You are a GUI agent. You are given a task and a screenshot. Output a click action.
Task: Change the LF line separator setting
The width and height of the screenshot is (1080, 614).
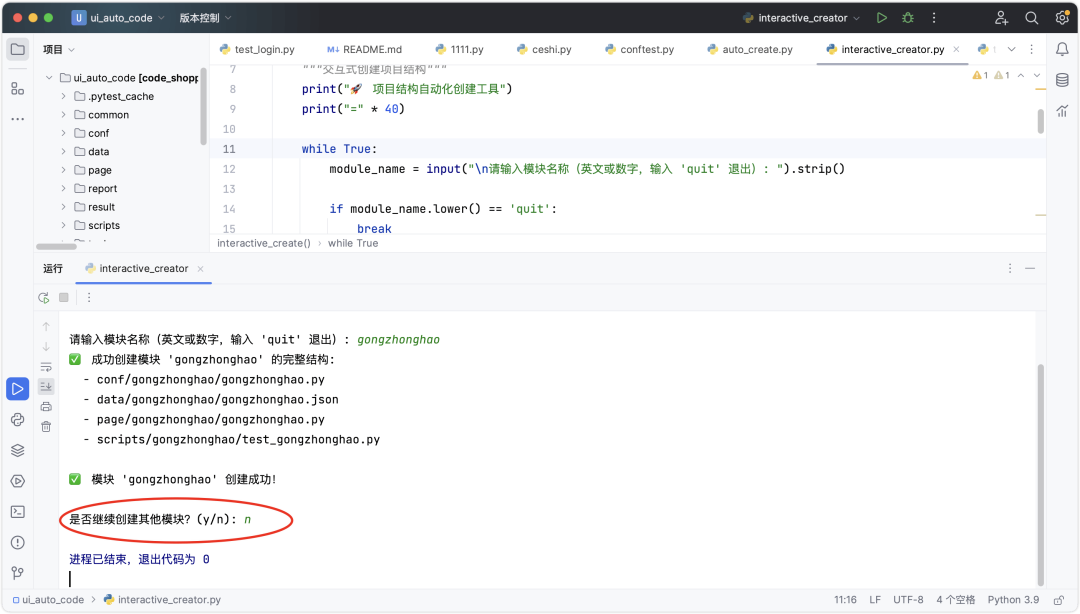pos(875,600)
